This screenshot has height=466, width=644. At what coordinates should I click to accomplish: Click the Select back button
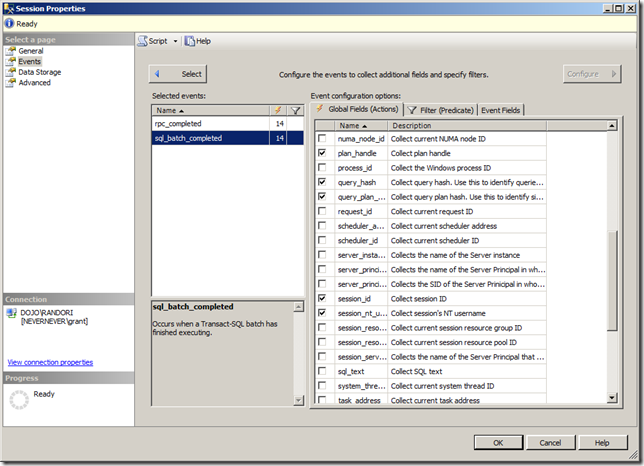(x=178, y=74)
